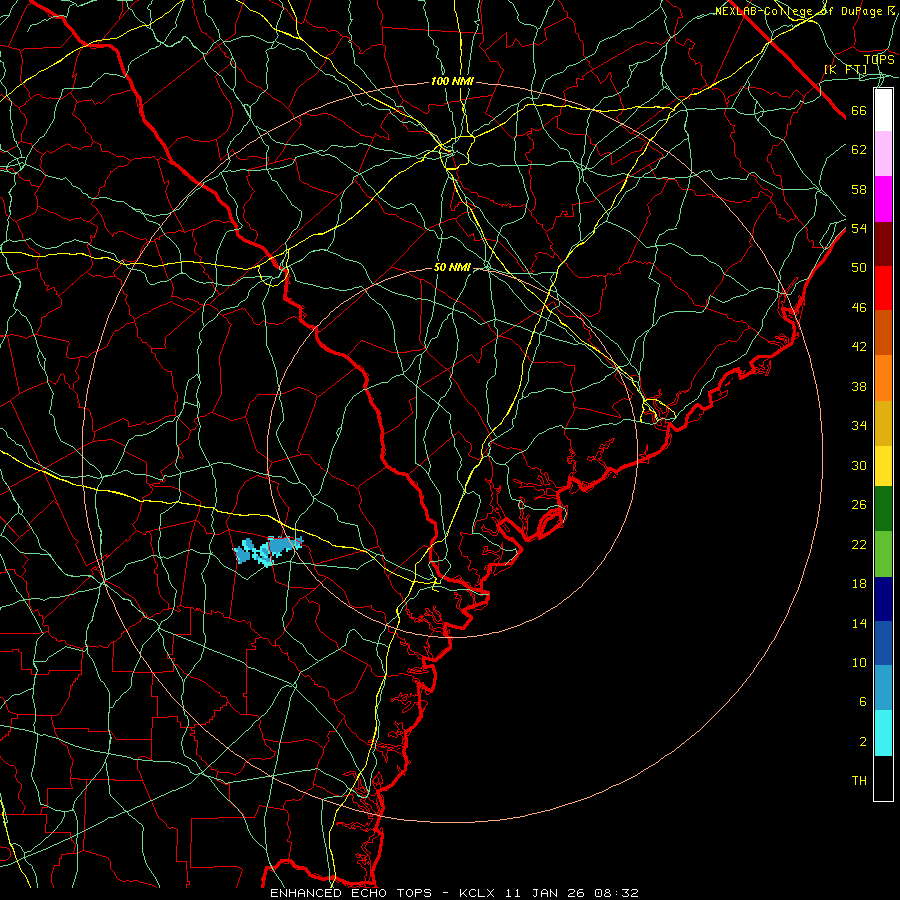
Task: Click the light green legend swatch
Action: tap(883, 554)
